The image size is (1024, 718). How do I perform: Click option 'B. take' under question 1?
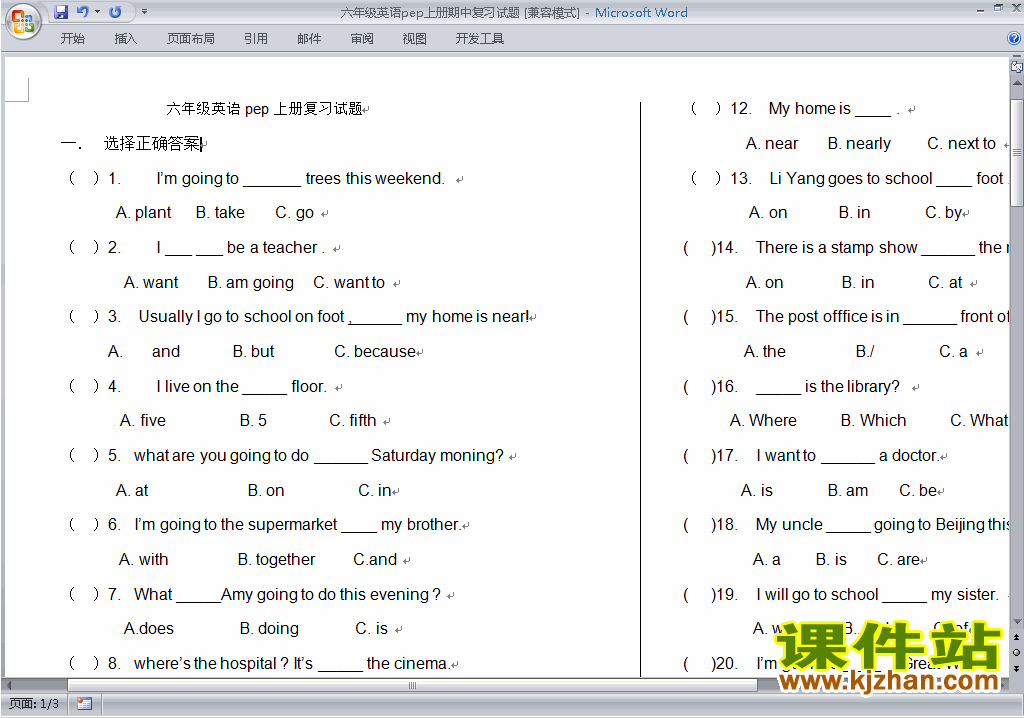[x=220, y=213]
